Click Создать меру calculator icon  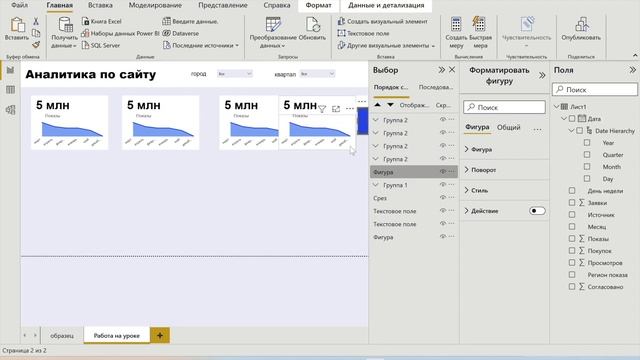(456, 24)
